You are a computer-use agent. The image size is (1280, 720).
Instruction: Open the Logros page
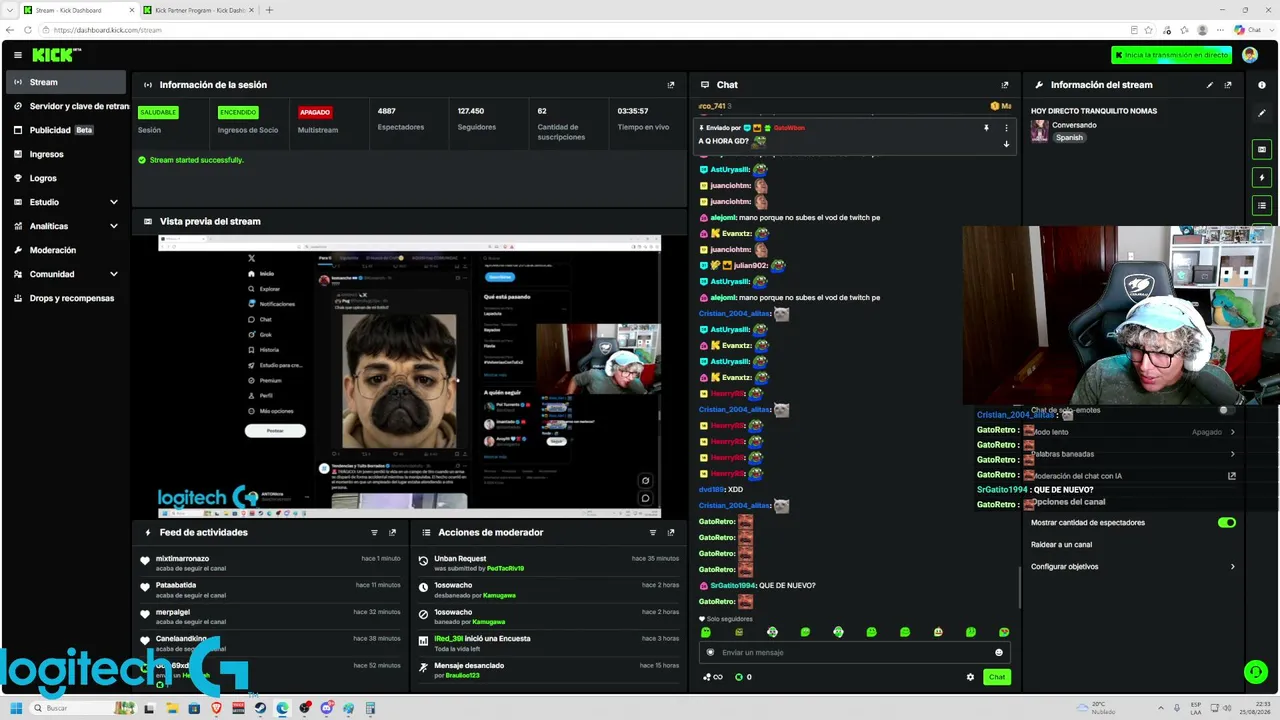coord(68,178)
